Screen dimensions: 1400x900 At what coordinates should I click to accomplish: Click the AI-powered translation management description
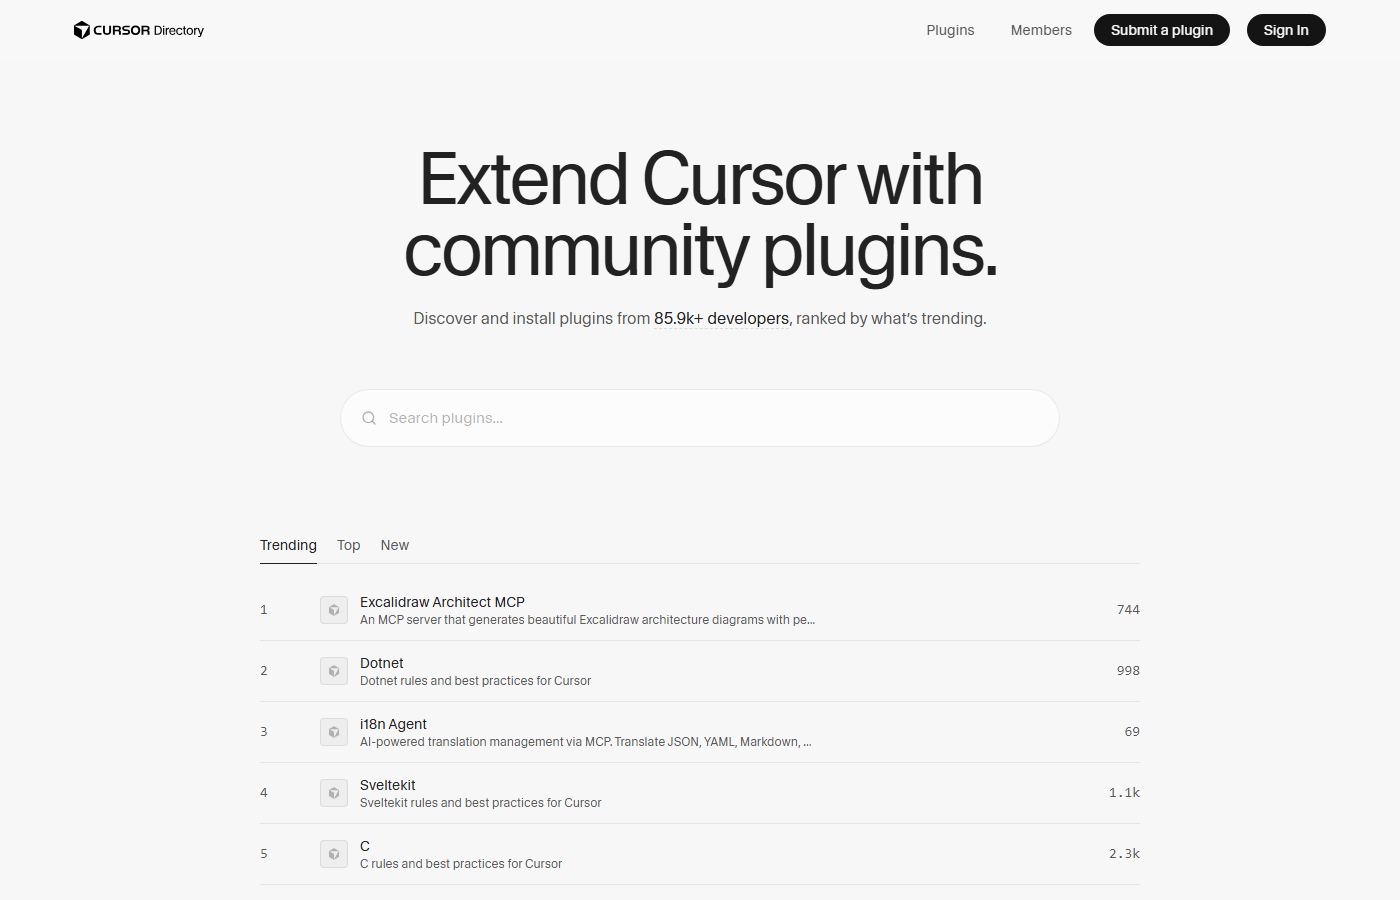click(x=585, y=742)
